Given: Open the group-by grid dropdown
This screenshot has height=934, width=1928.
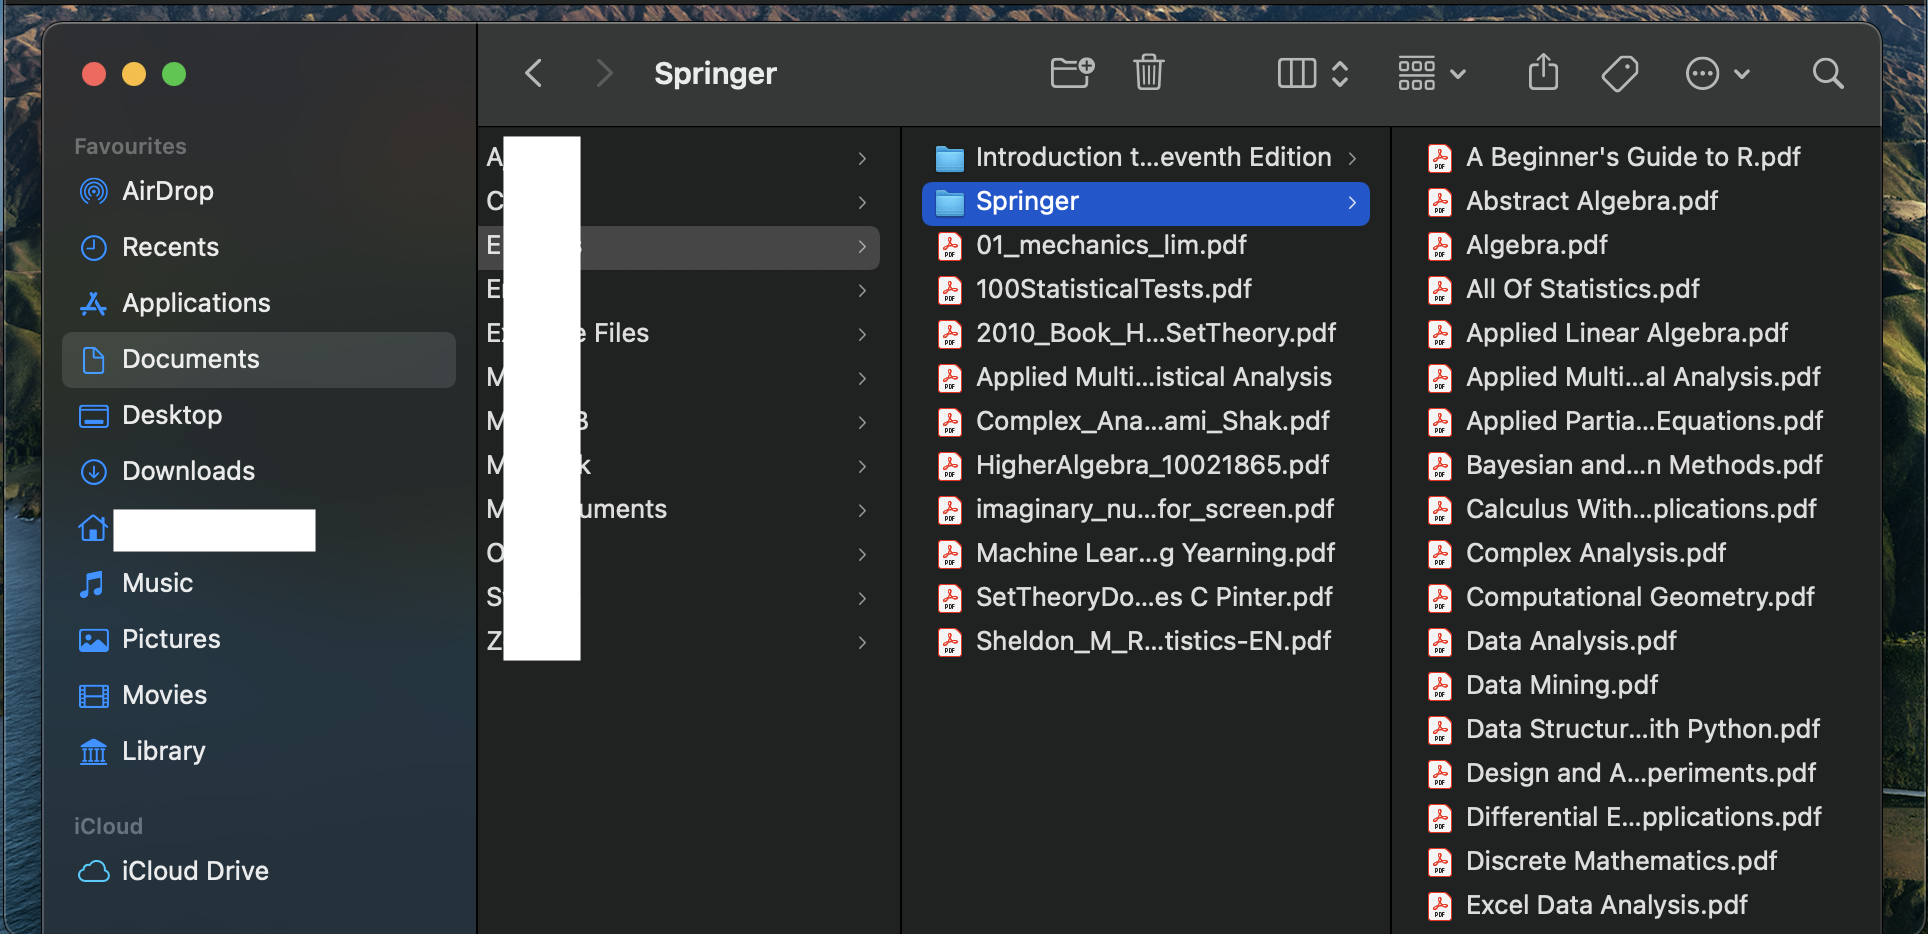Looking at the screenshot, I should [1431, 73].
